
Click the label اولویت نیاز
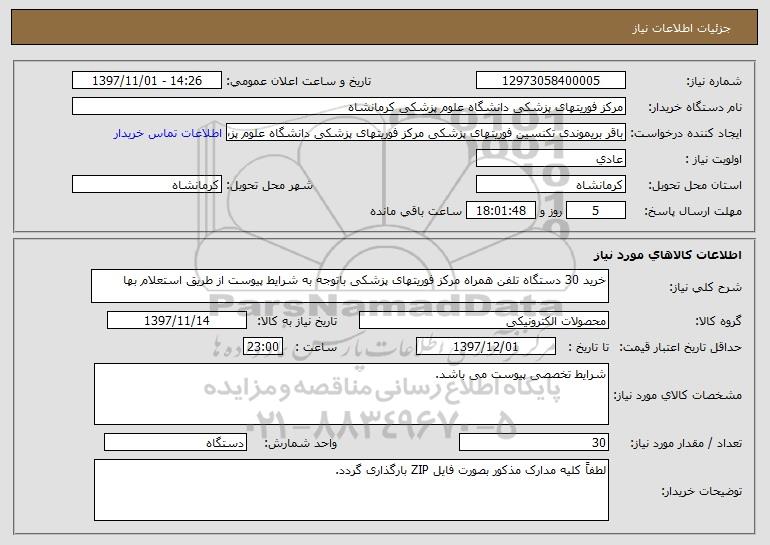click(x=714, y=159)
